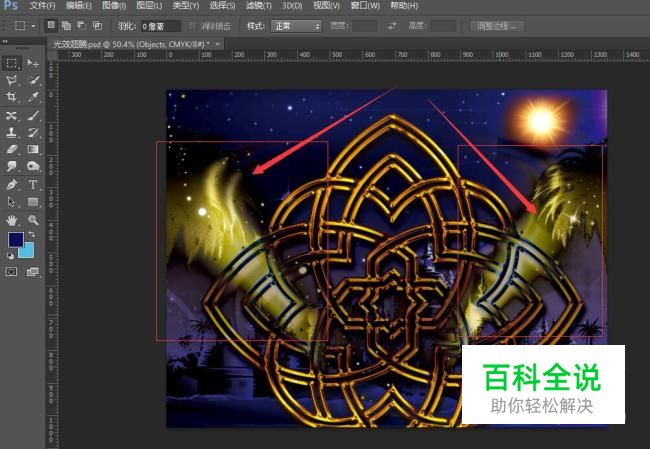Viewport: 650px width, 449px height.
Task: Select the Clone Stamp tool
Action: coord(12,132)
